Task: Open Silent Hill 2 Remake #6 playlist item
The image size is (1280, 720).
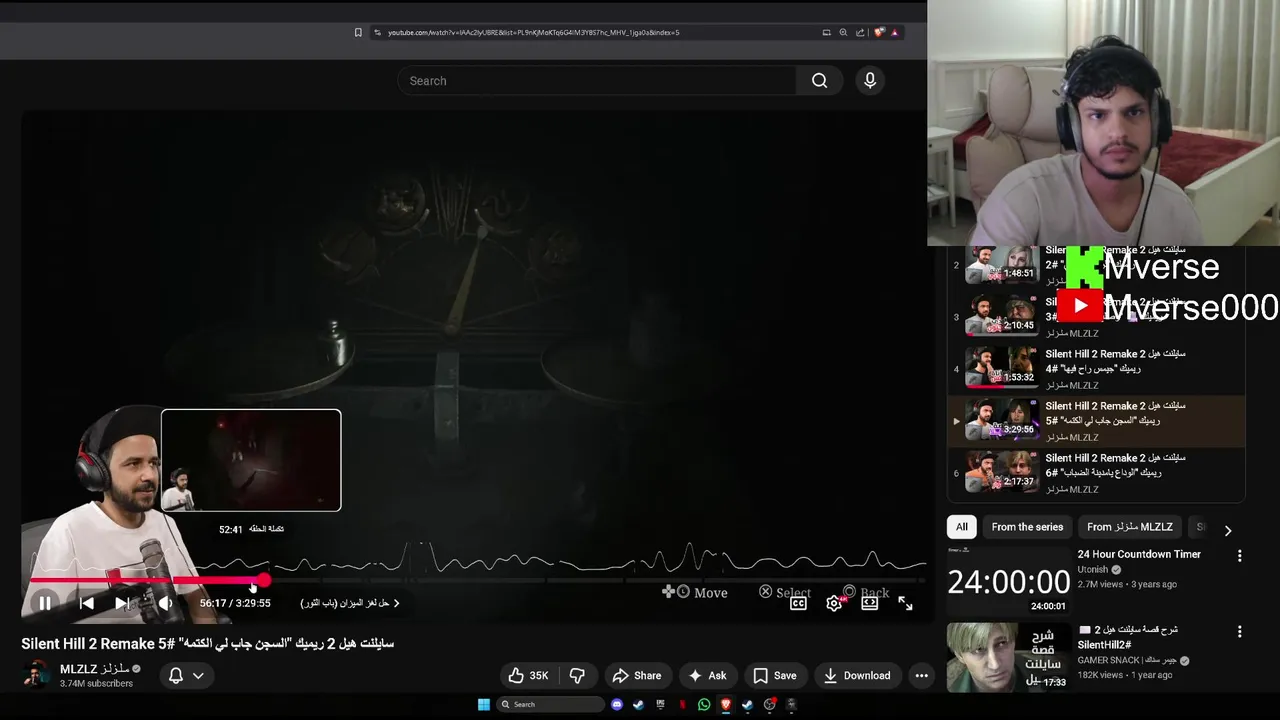Action: 1096,473
